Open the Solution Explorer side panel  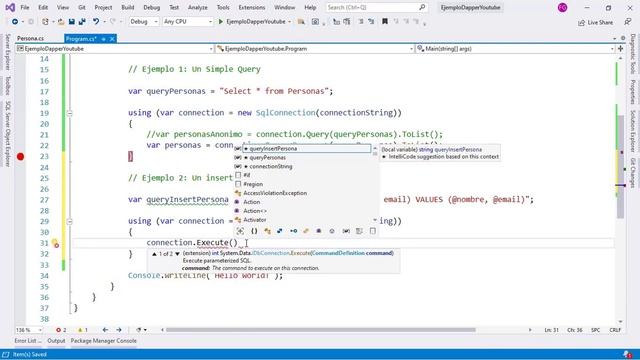[x=633, y=131]
